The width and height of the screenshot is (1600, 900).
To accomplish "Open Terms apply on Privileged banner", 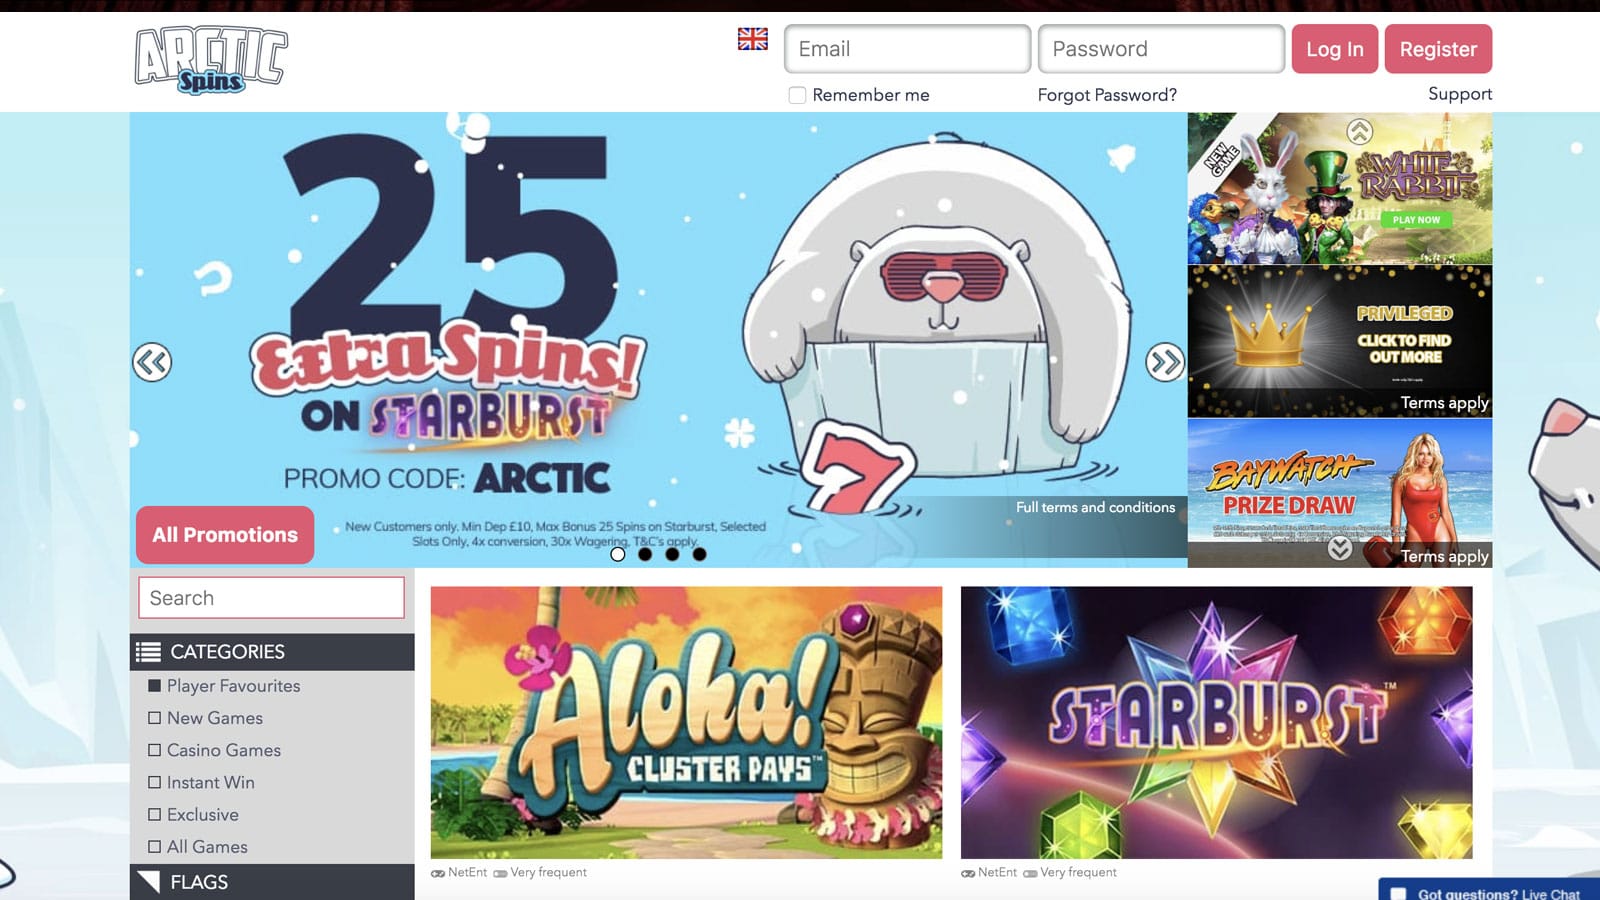I will 1444,403.
